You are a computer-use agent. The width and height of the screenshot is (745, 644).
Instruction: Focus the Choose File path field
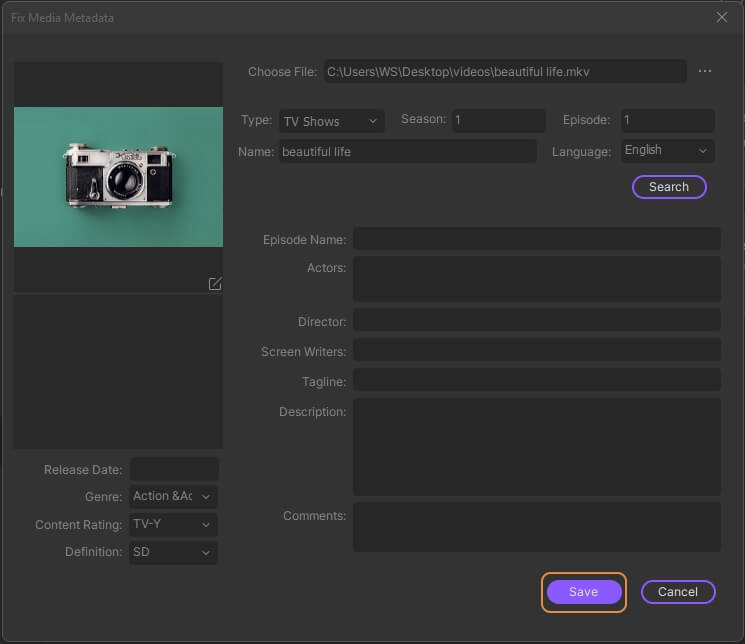click(x=504, y=72)
